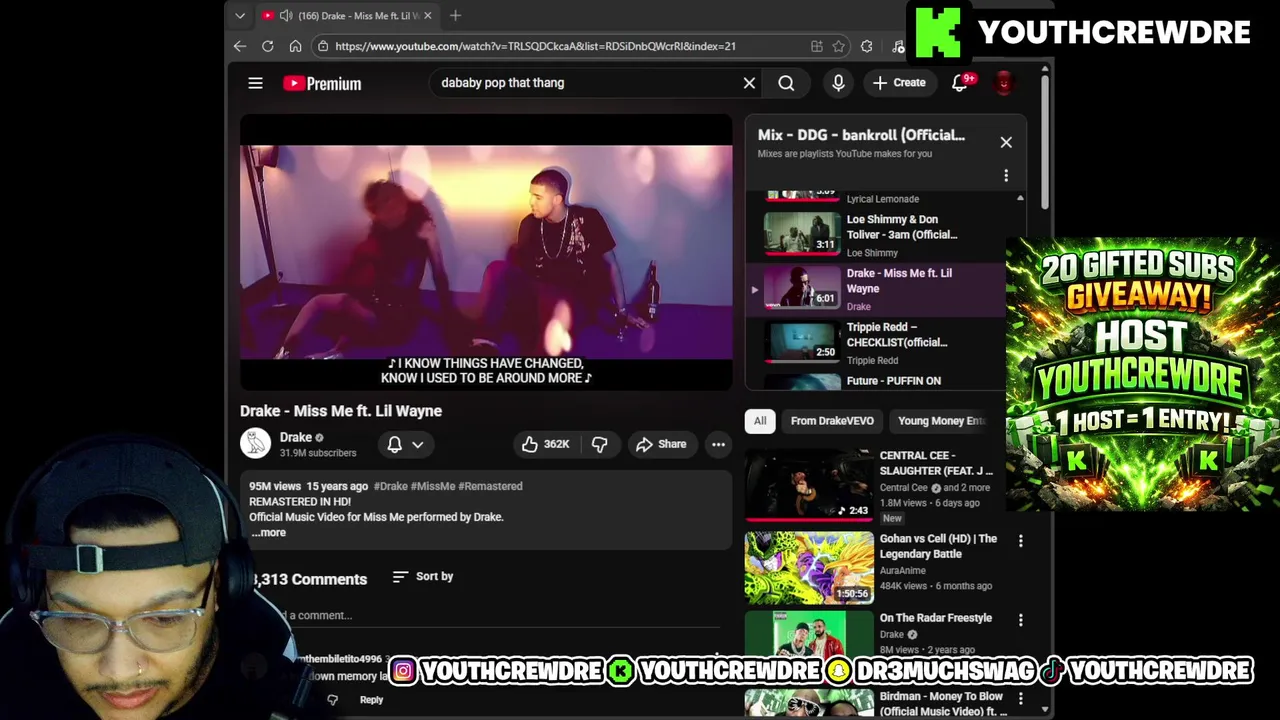Bookmark this page with star icon
Image resolution: width=1280 pixels, height=720 pixels.
coord(839,46)
